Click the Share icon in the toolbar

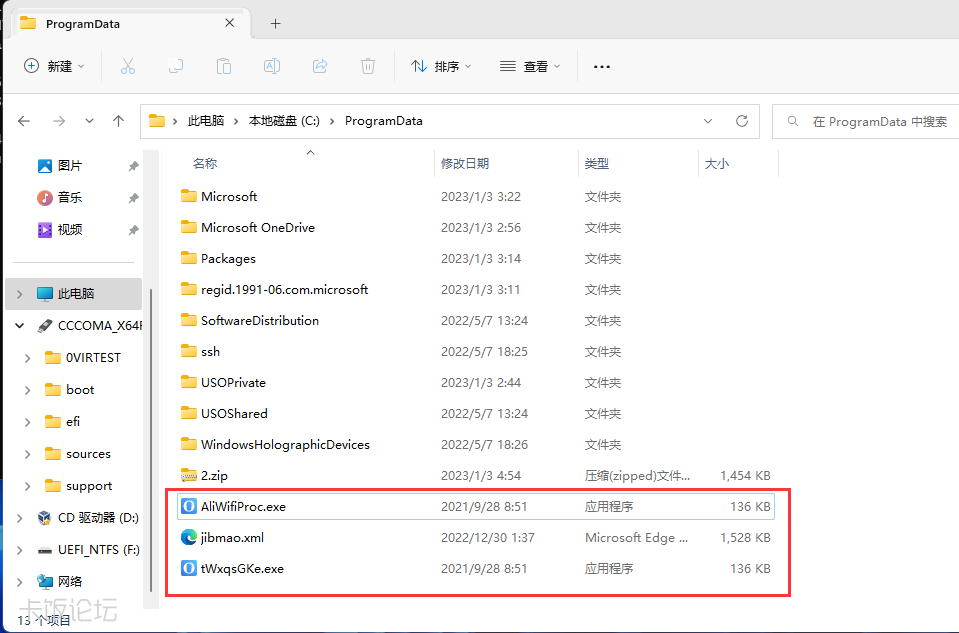click(320, 65)
